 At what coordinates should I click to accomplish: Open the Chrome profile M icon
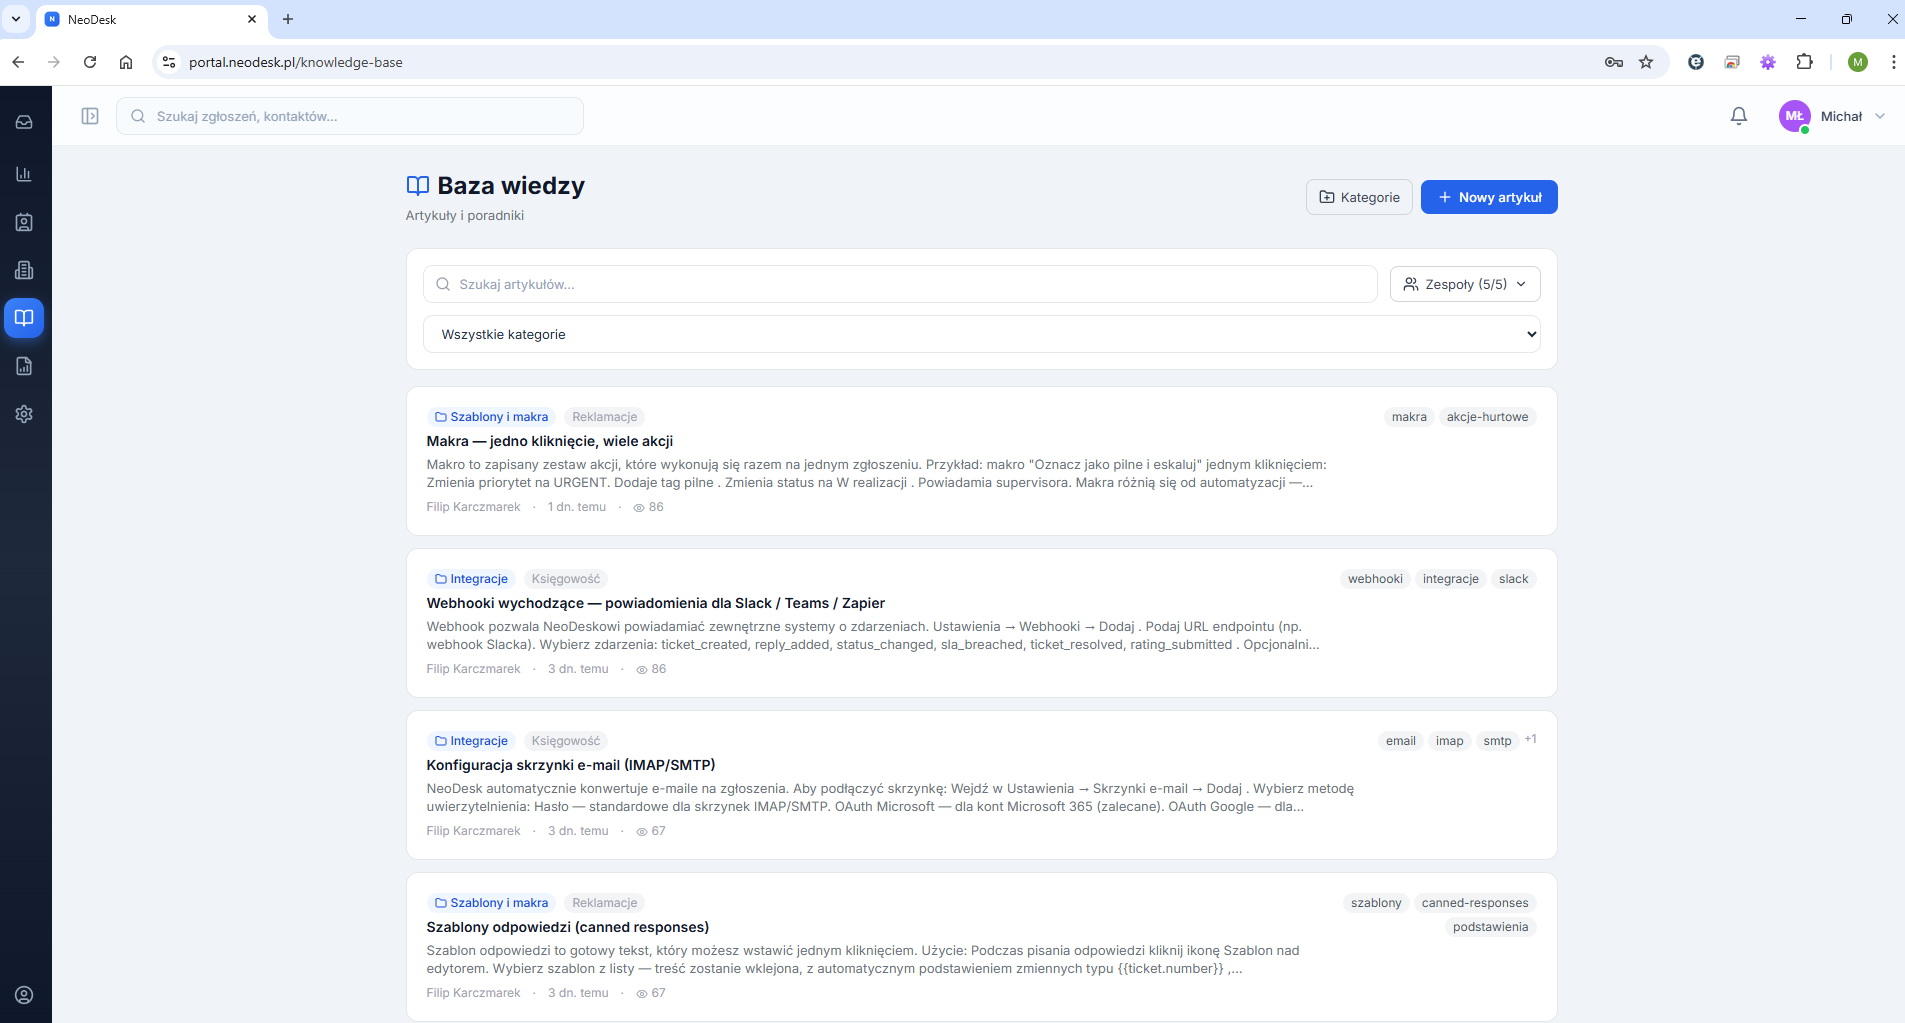[1858, 62]
